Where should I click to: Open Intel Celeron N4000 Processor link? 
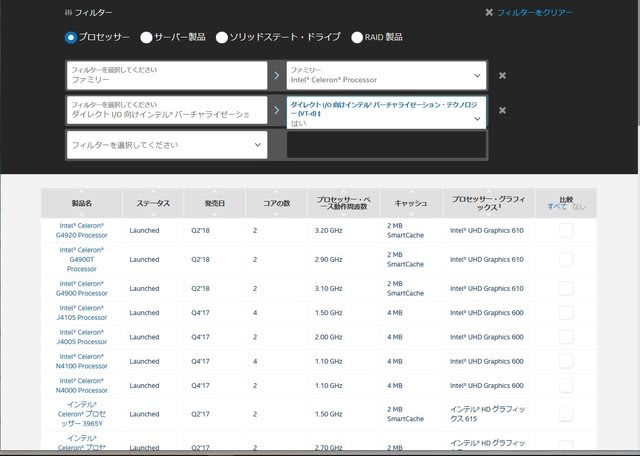(x=82, y=386)
